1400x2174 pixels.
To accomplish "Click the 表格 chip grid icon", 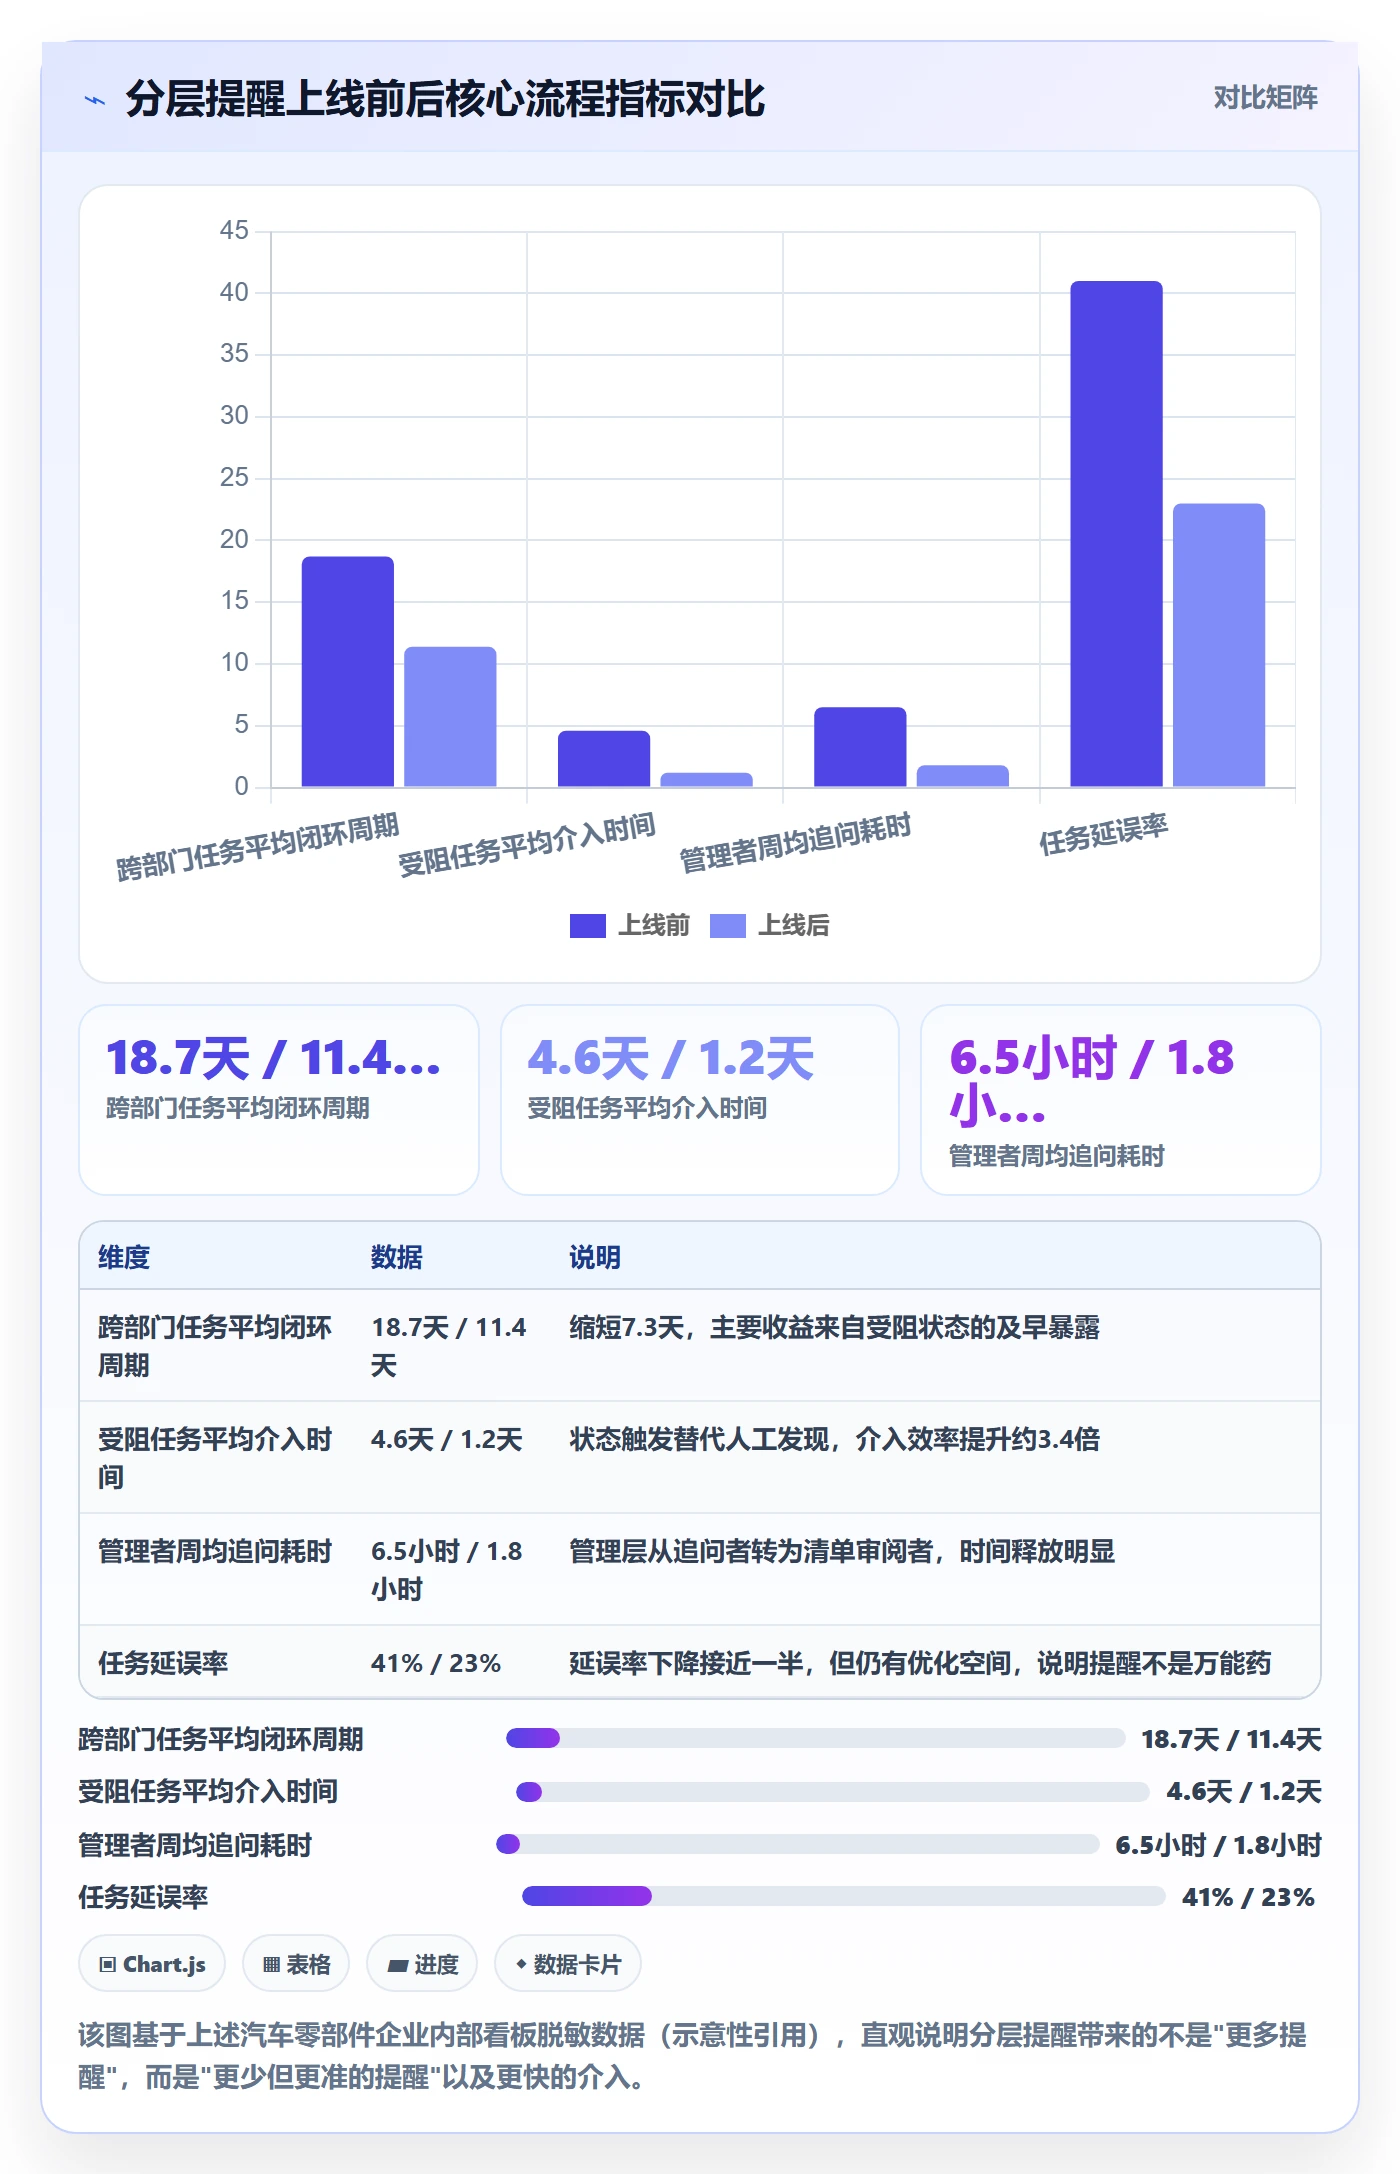I will click(271, 1965).
